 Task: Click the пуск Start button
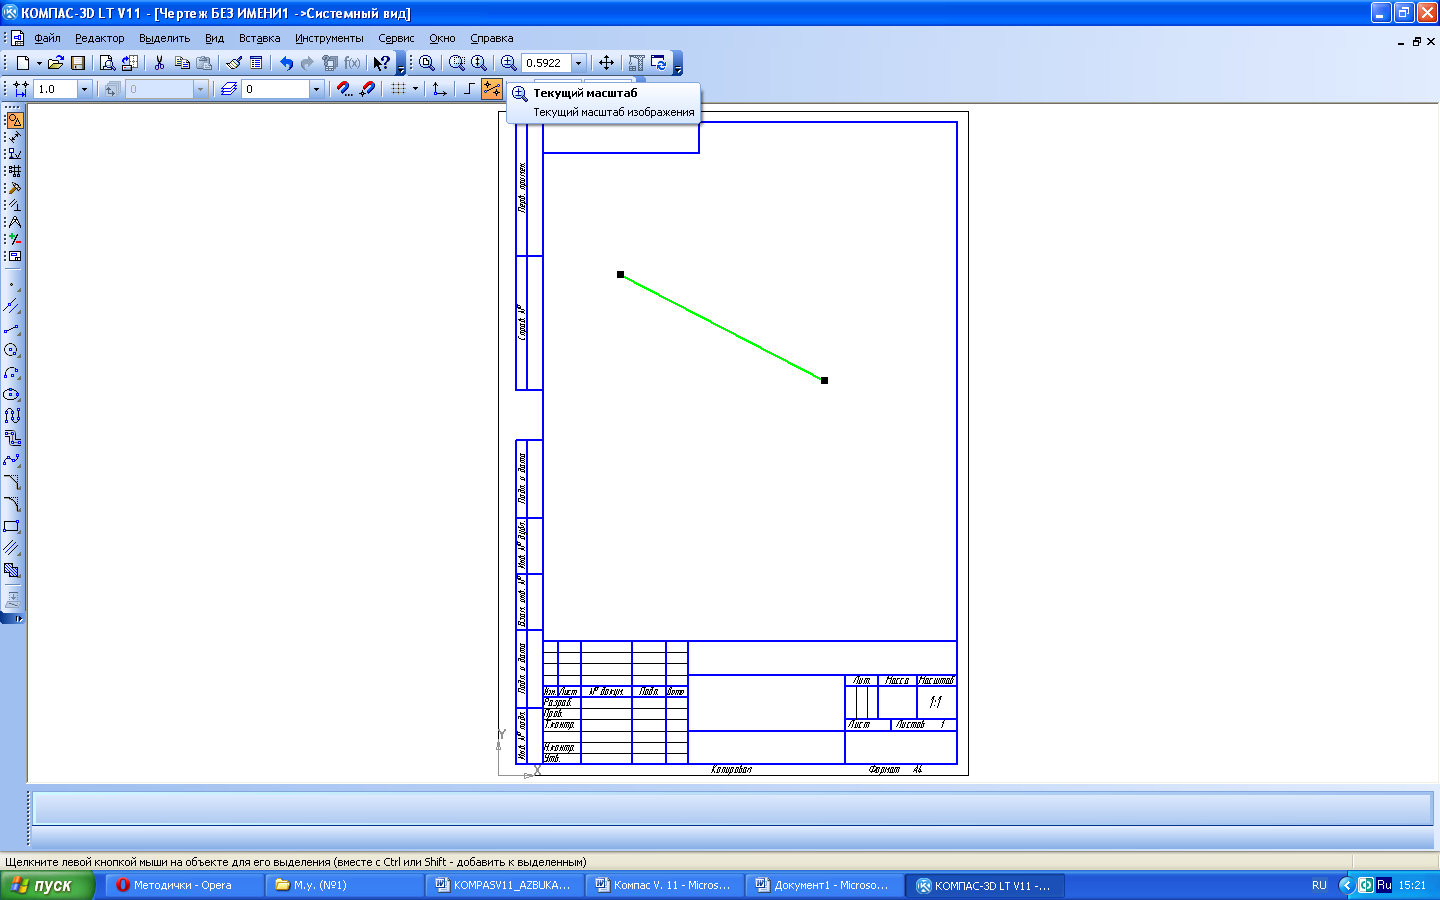point(47,885)
